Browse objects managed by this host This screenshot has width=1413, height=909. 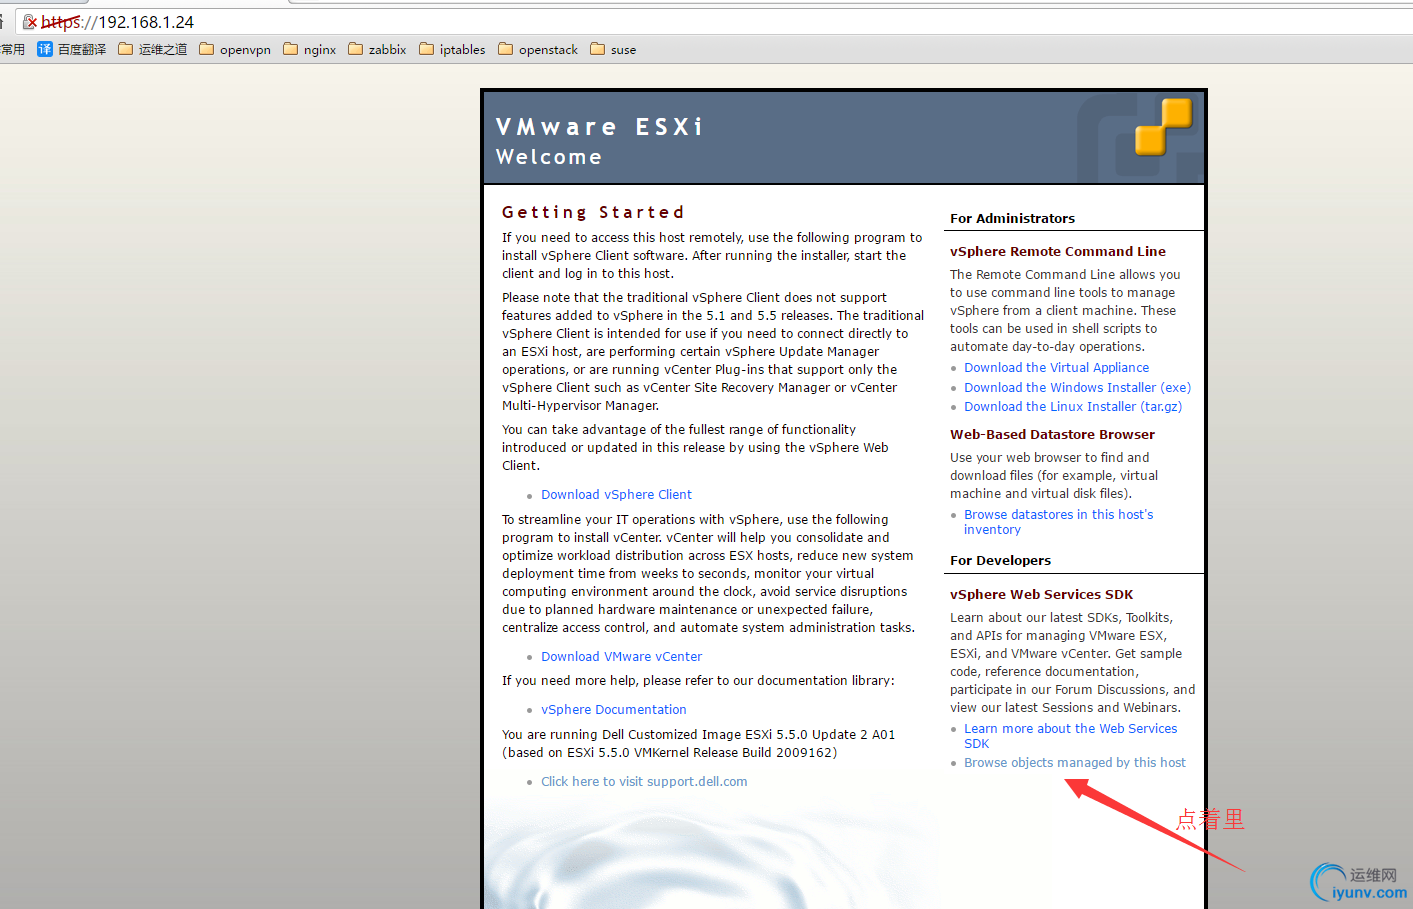click(x=1075, y=763)
